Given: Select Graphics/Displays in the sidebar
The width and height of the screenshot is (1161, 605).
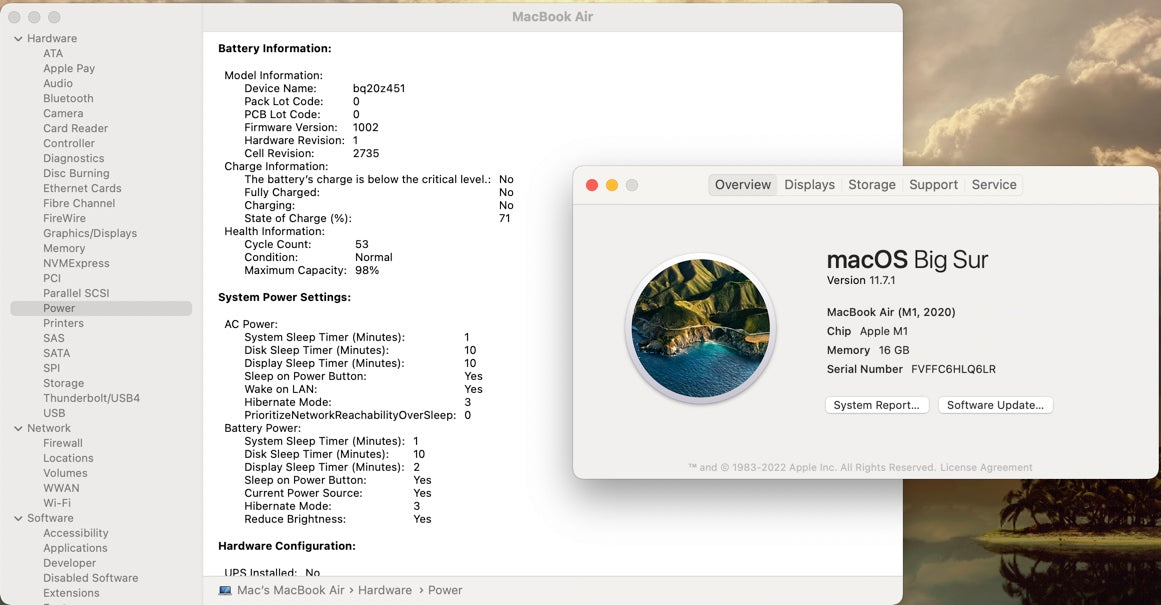Looking at the screenshot, I should tap(90, 234).
